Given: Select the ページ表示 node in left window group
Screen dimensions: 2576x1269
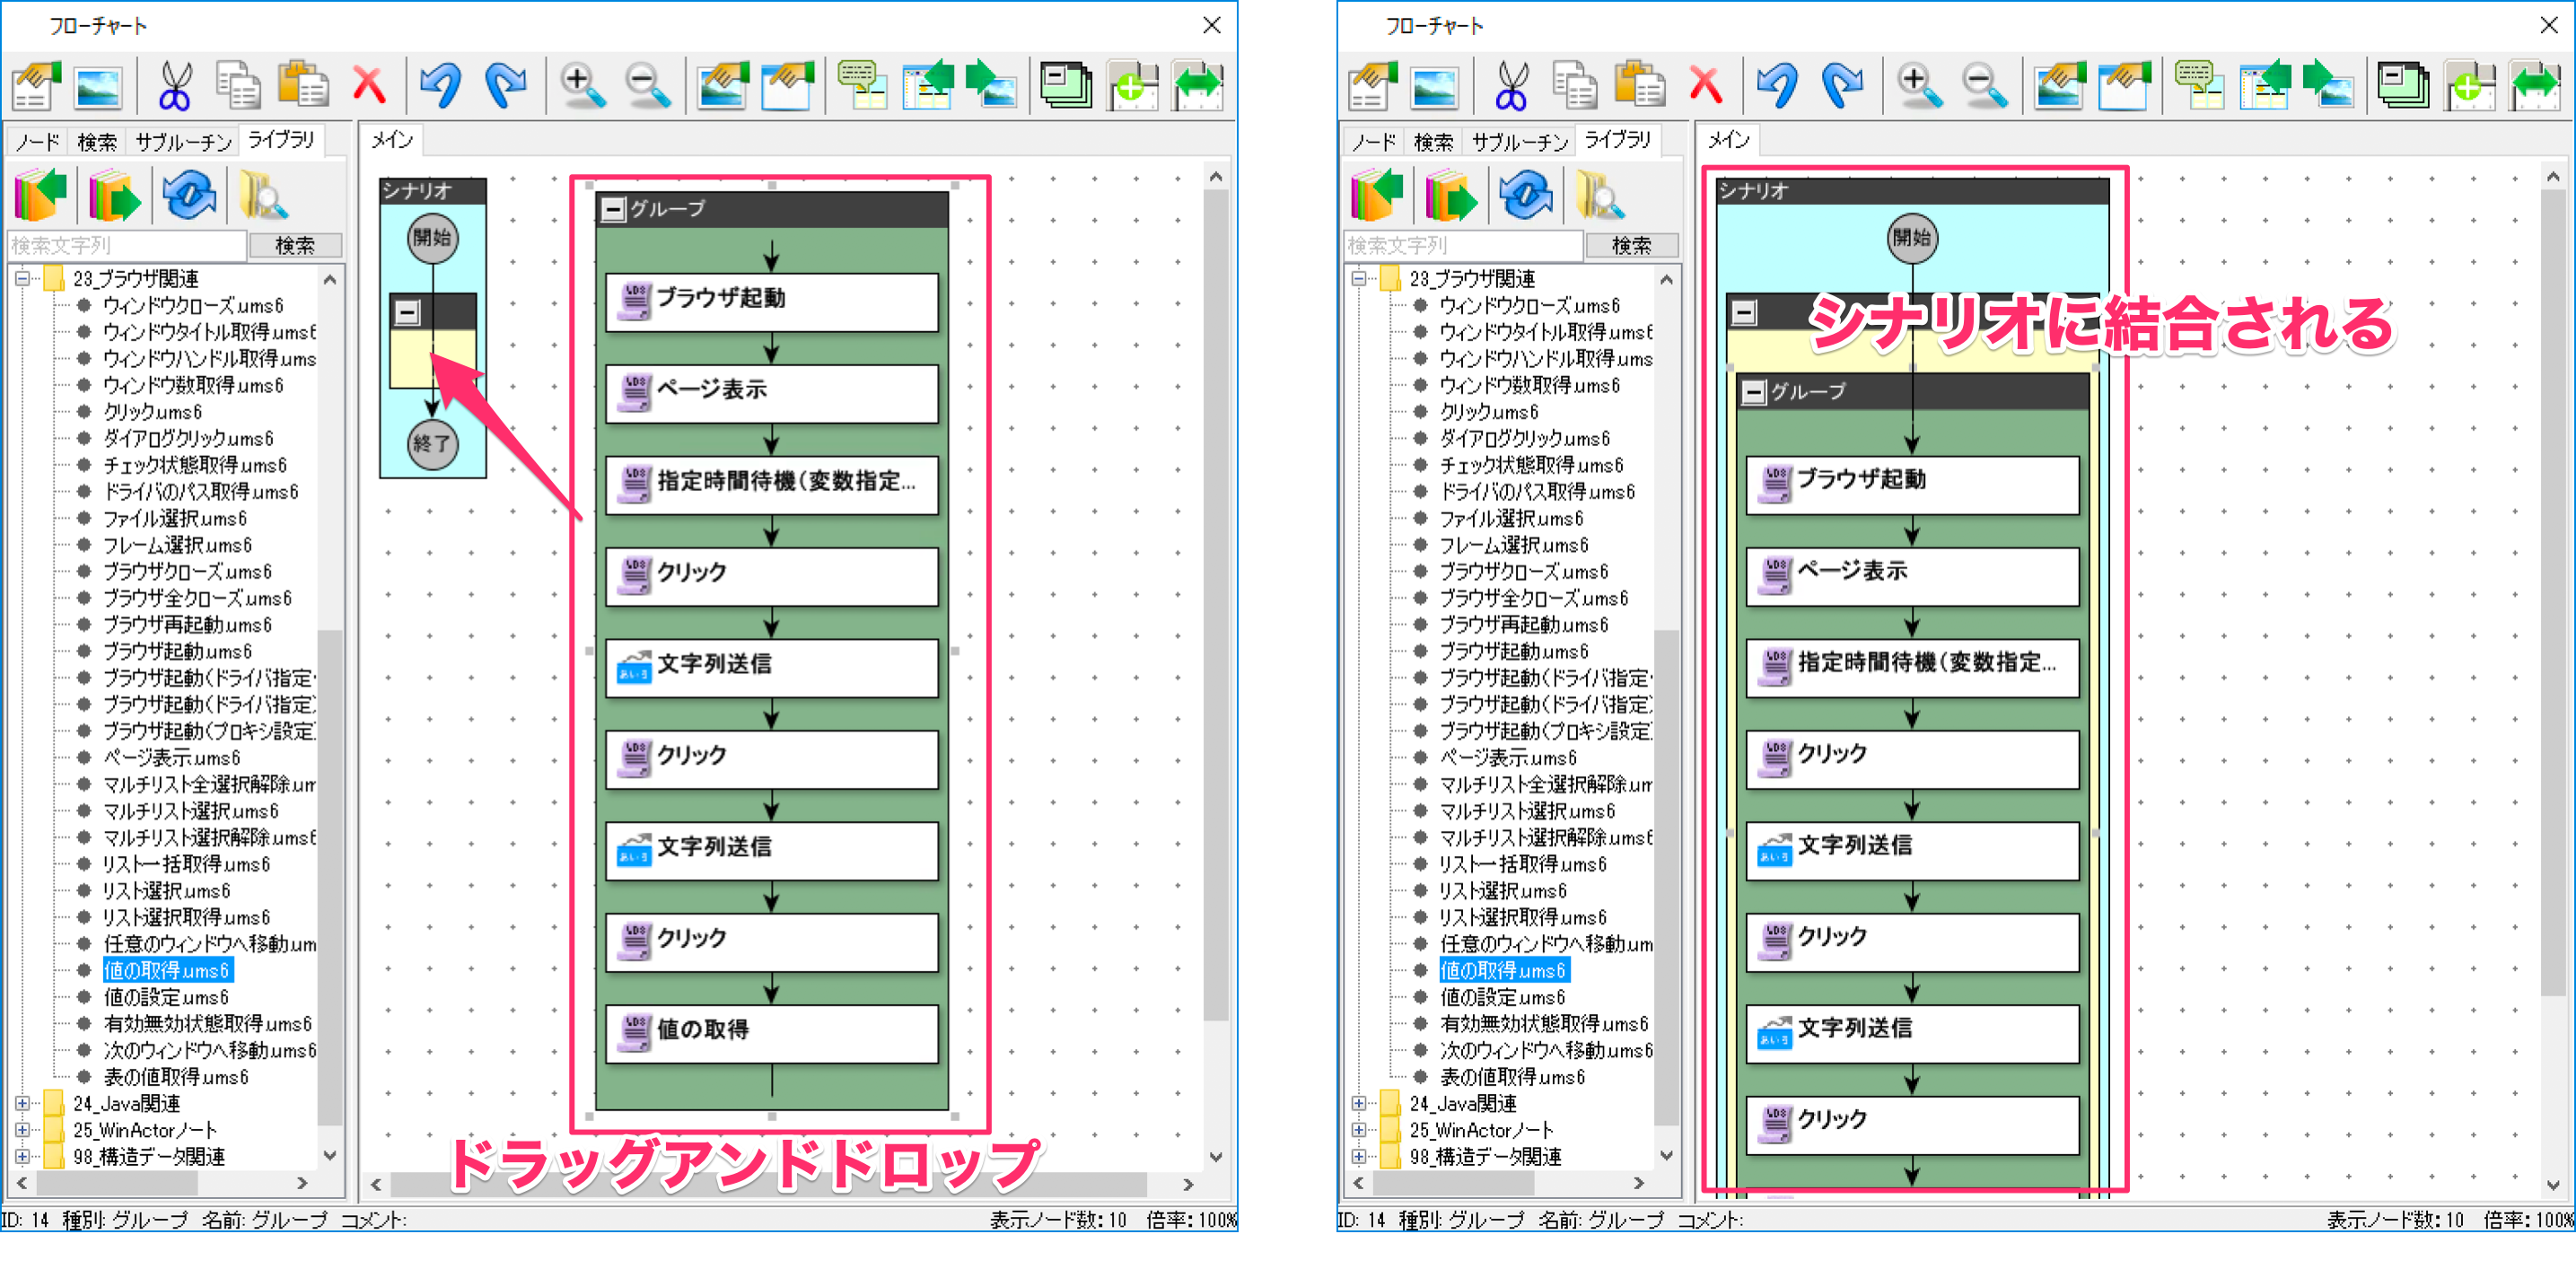Looking at the screenshot, I should coord(772,393).
